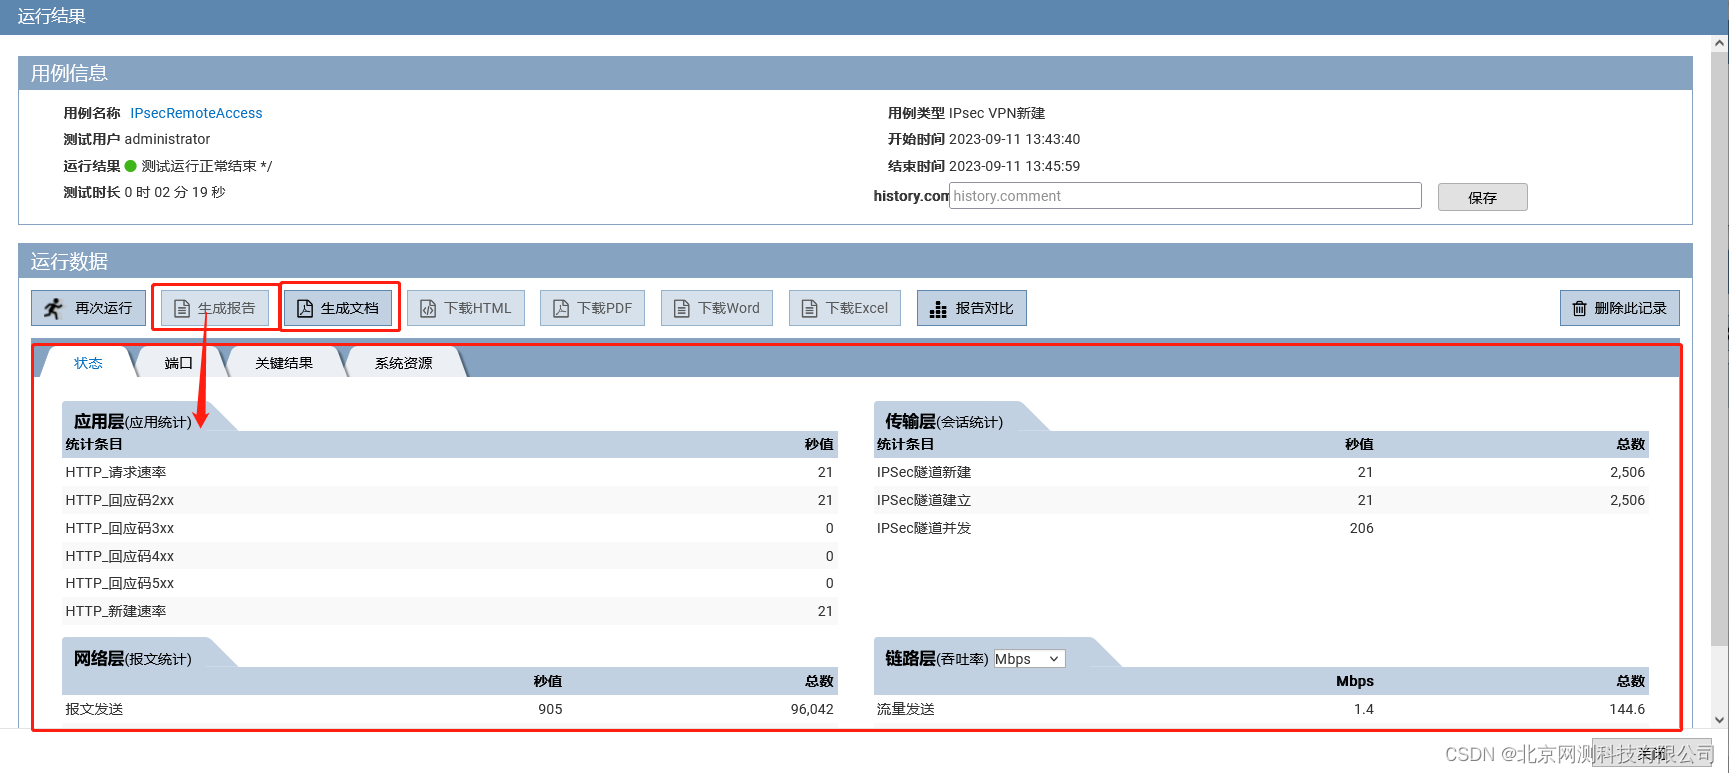The height and width of the screenshot is (773, 1729).
Task: Click the running man icon on 再次运行
Action: (54, 308)
